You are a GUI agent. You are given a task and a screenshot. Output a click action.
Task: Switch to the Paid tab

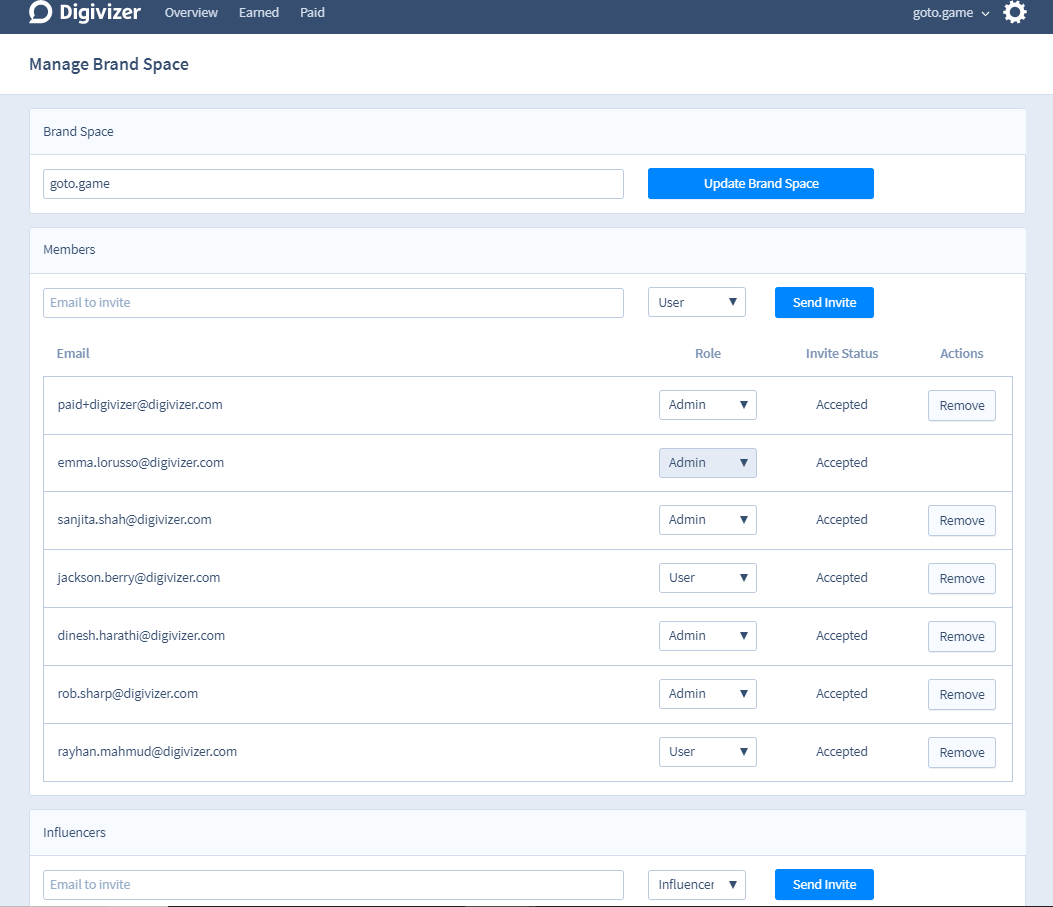(312, 13)
